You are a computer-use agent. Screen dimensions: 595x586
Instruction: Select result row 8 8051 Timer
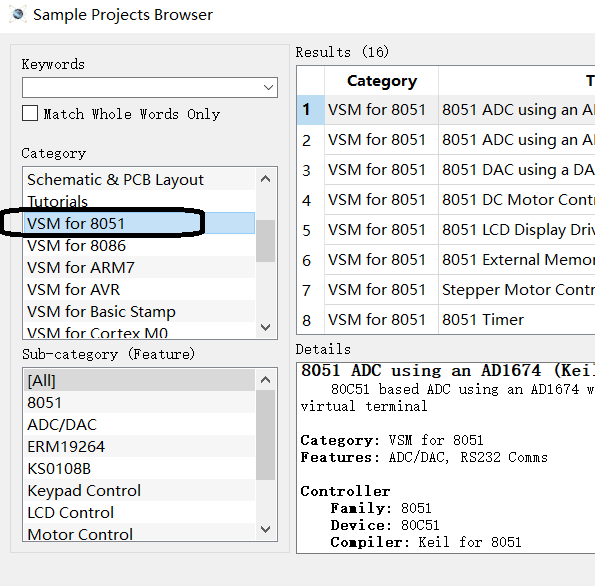pos(446,320)
